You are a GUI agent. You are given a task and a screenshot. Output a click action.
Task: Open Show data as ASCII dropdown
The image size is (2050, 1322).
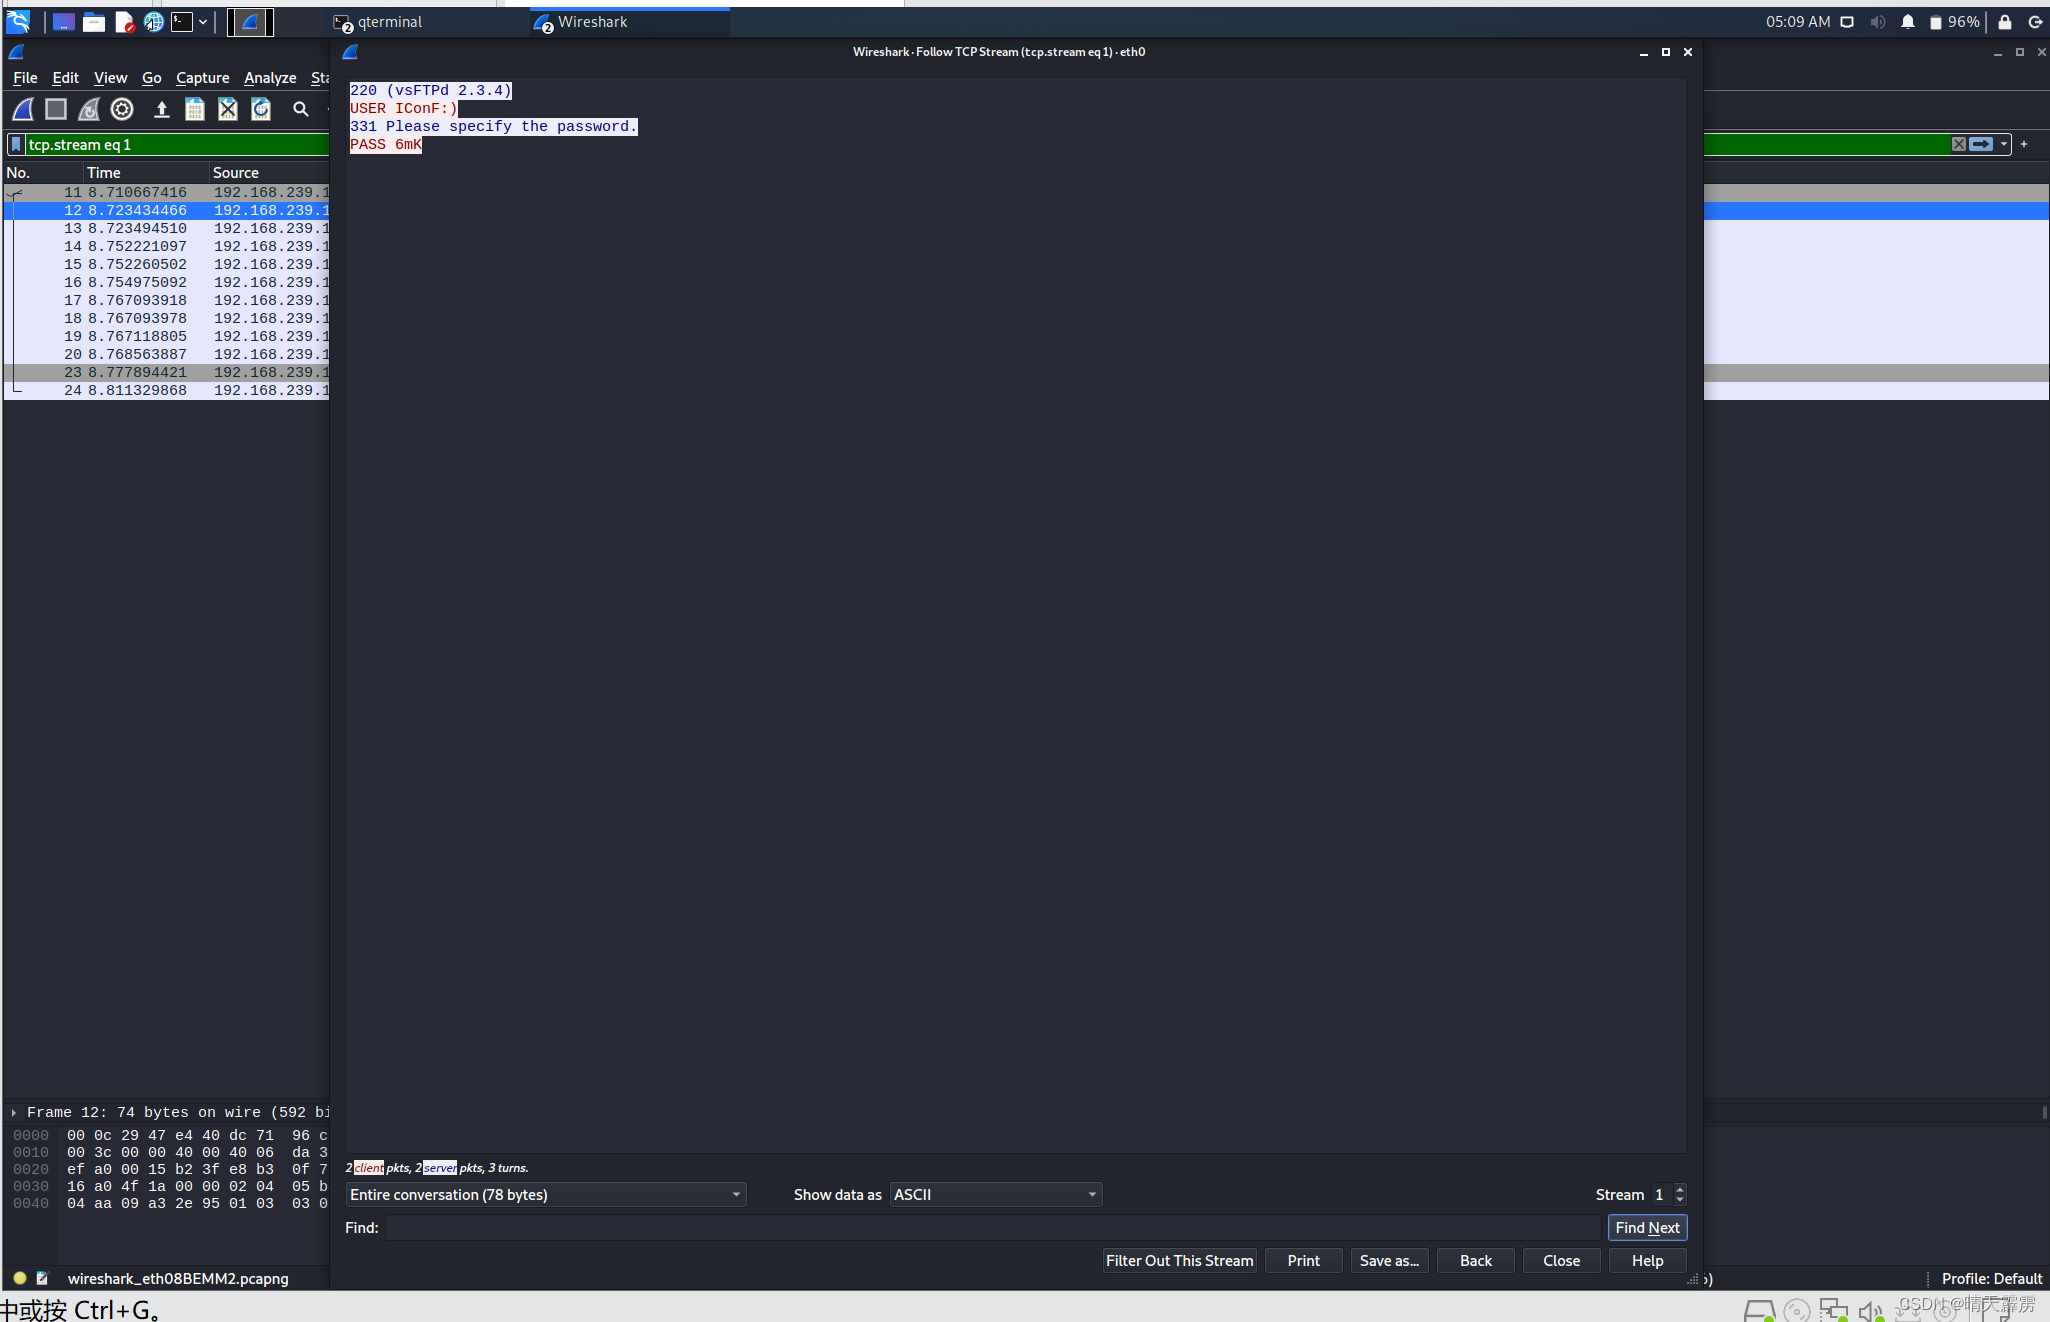996,1194
